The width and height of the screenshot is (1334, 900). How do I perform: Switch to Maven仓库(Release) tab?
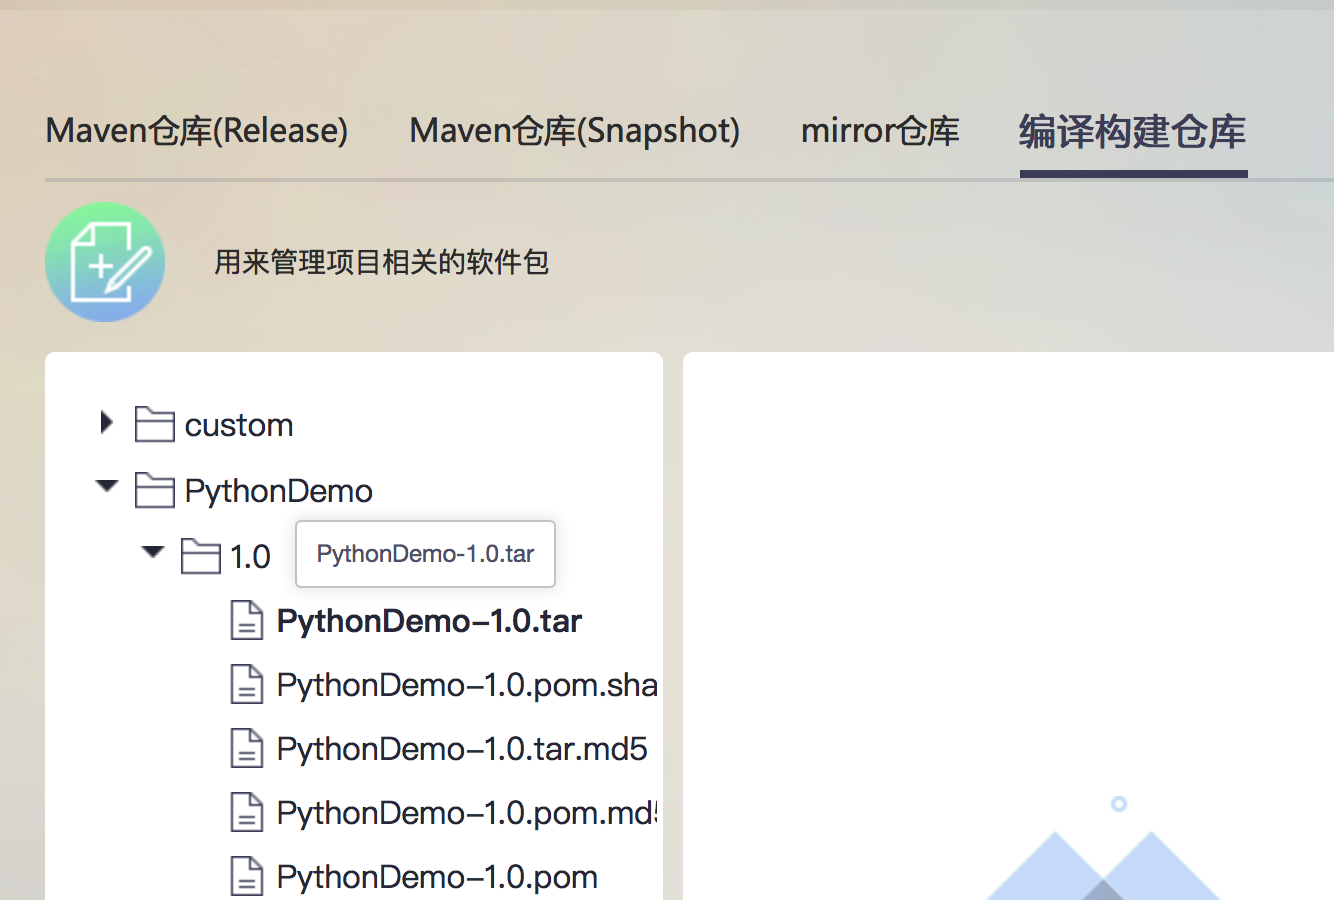197,131
